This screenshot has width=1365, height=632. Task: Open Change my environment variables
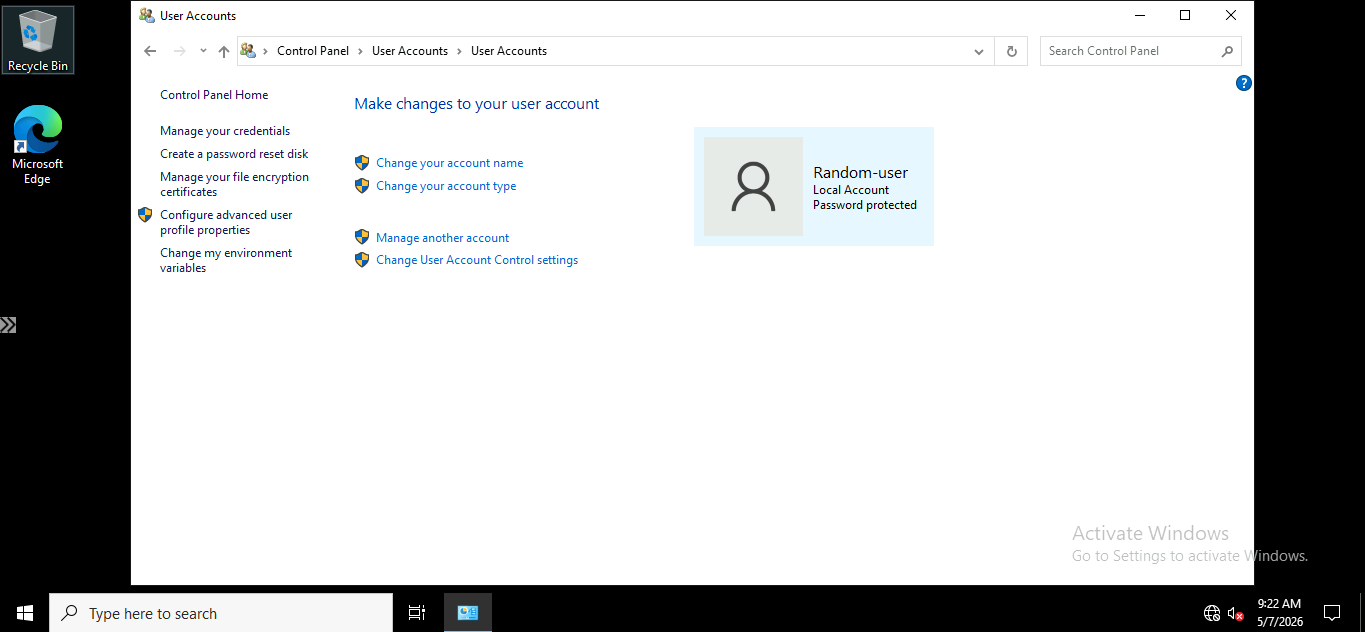pyautogui.click(x=226, y=260)
